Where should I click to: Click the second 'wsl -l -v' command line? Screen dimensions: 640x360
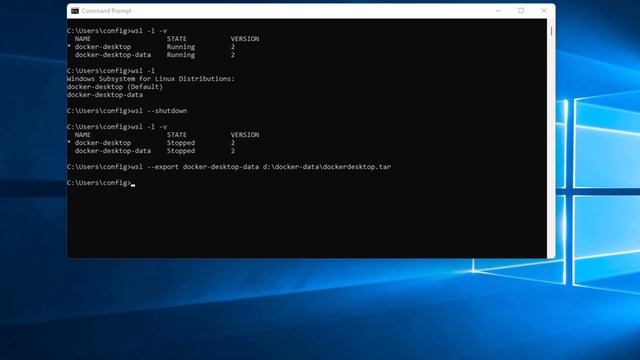tap(117, 127)
